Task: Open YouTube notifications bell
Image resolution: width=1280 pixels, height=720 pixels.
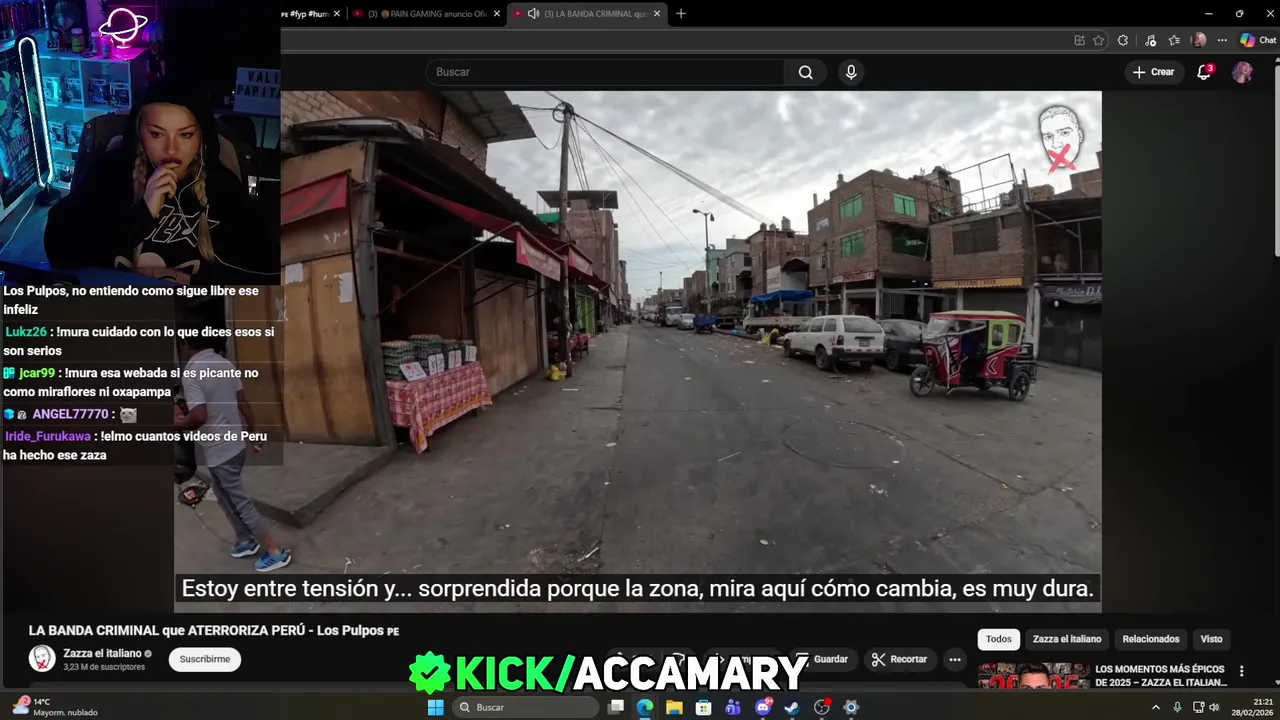Action: [1204, 72]
